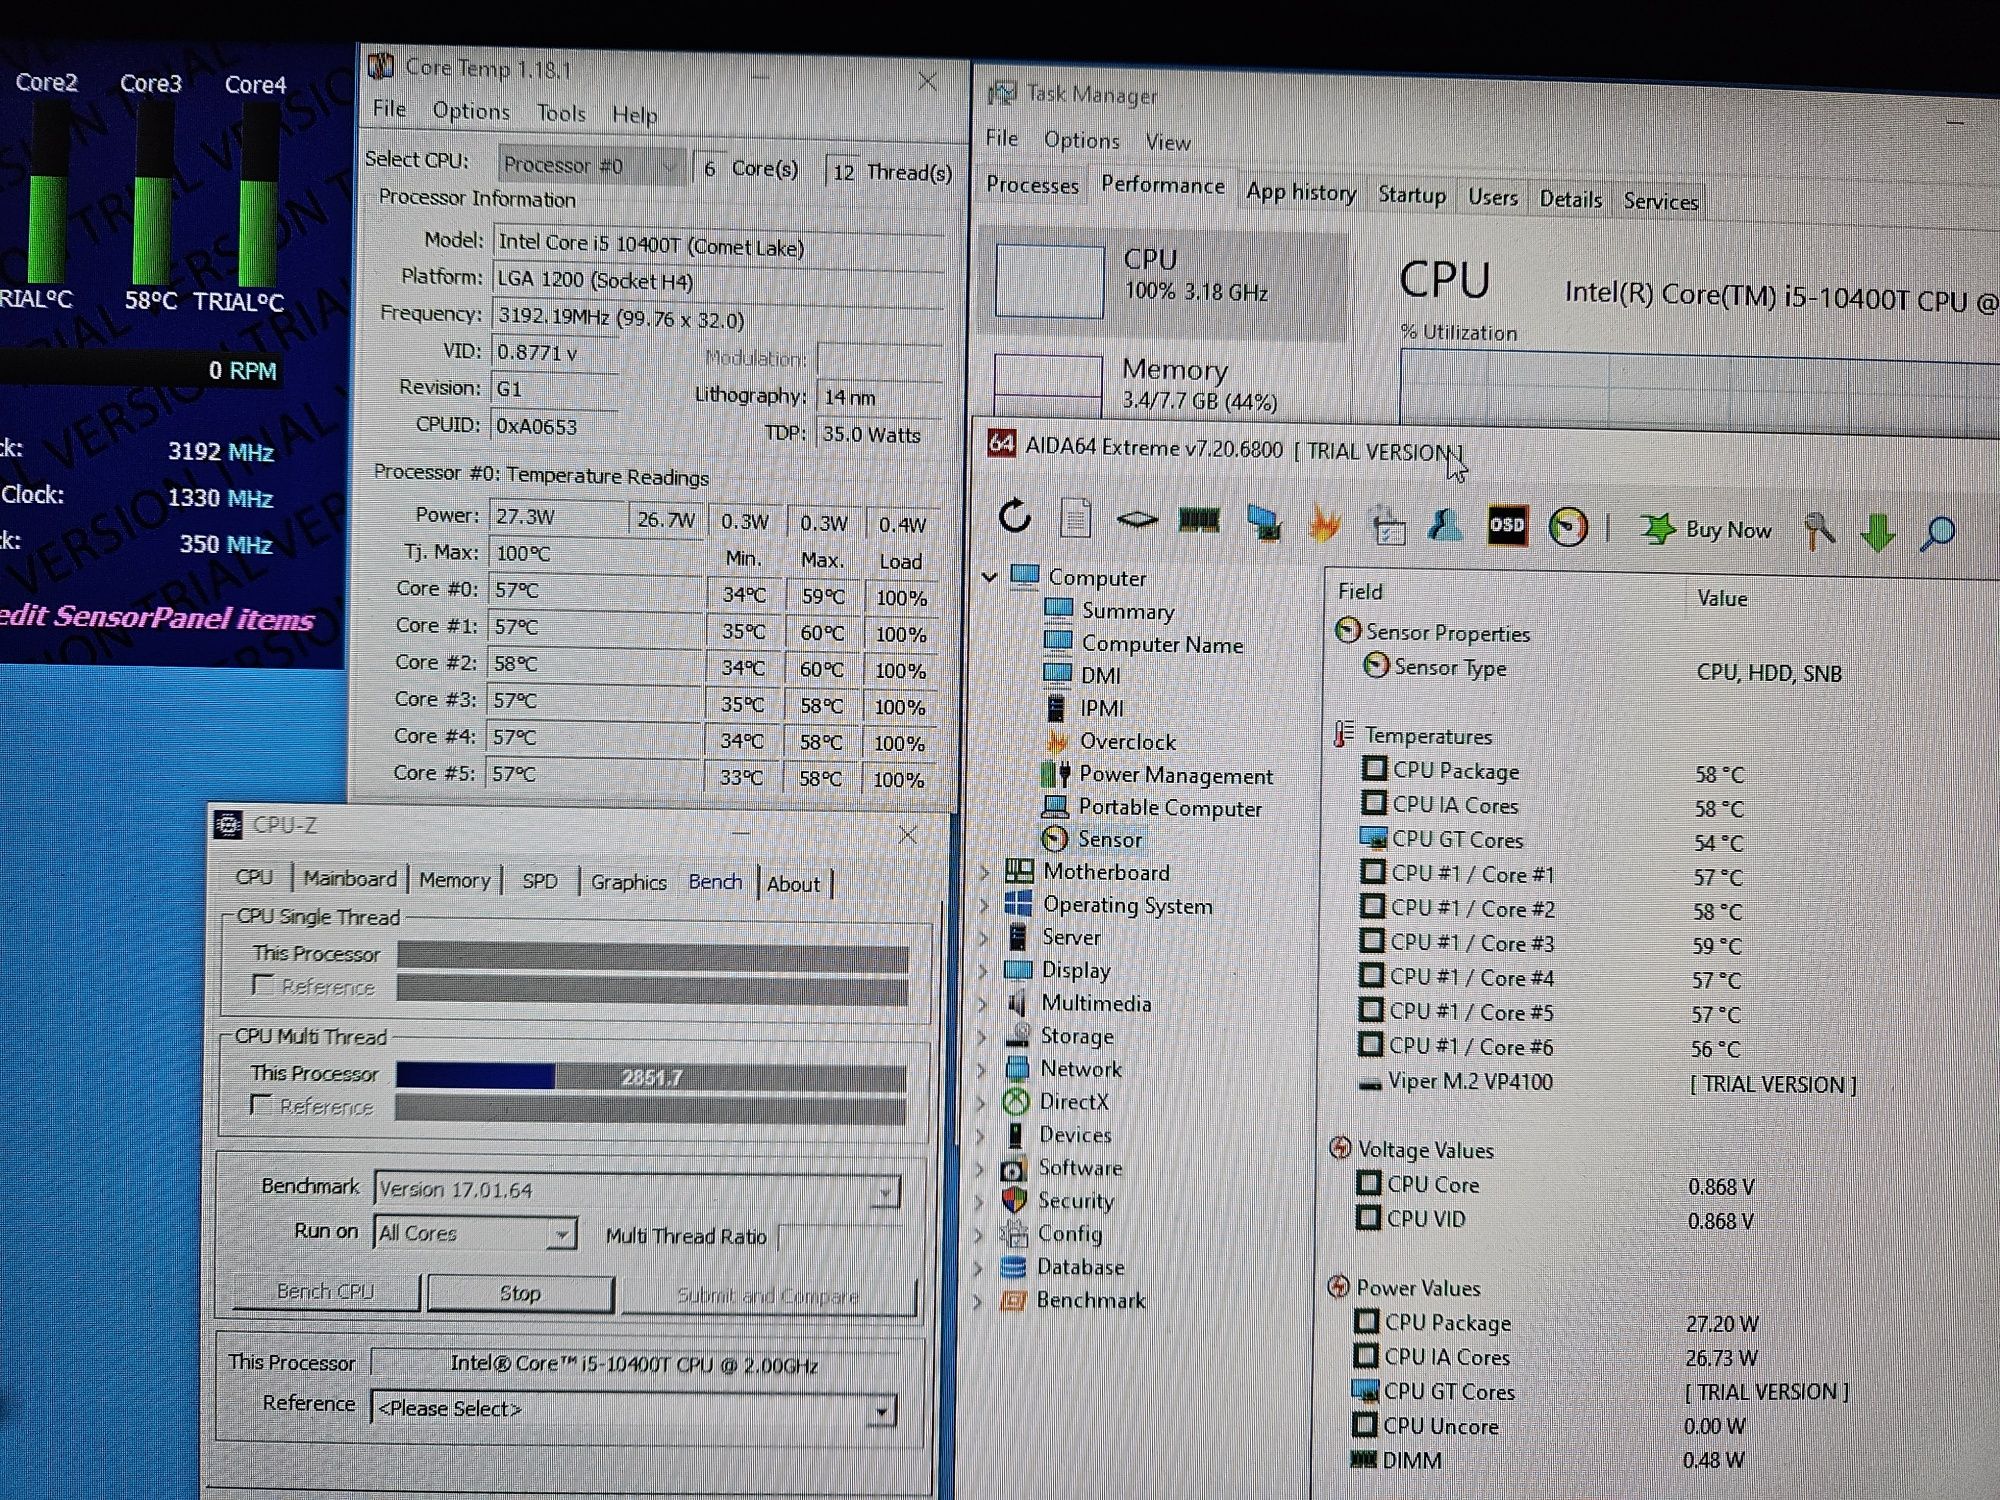
Task: Start the AIDA64 System Stability Test flame icon
Action: [x=1324, y=524]
